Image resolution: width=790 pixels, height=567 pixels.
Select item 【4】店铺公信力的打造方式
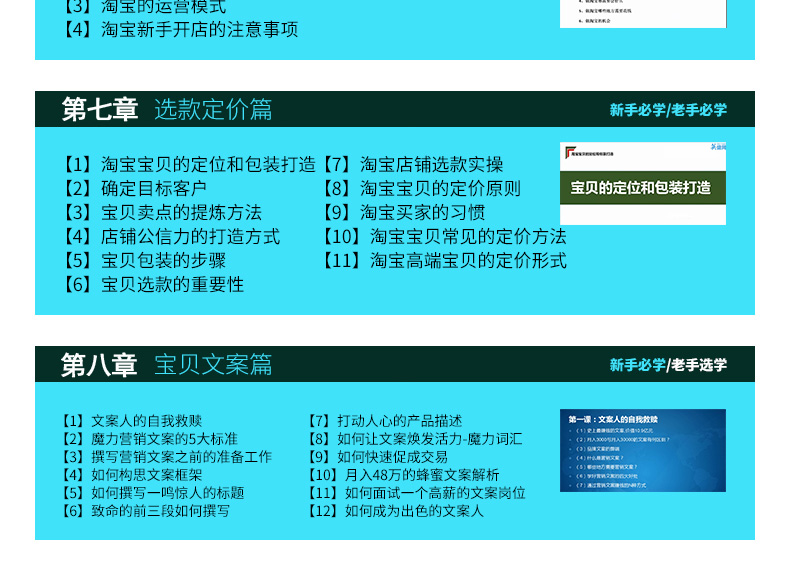[x=170, y=236]
